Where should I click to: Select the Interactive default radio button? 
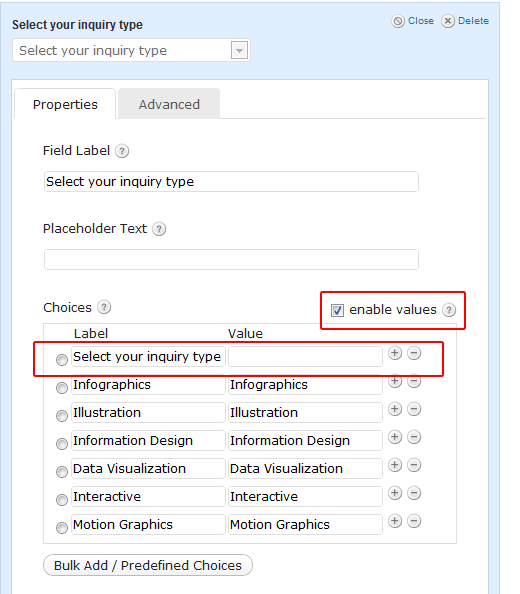click(x=62, y=500)
